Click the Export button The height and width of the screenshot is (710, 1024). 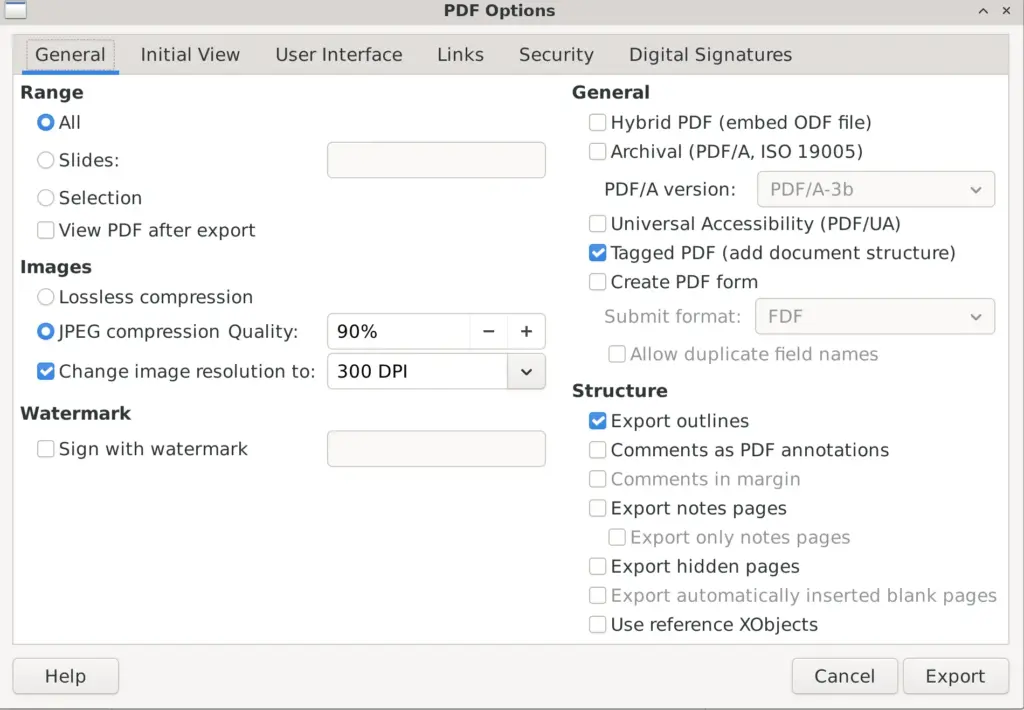coord(955,676)
